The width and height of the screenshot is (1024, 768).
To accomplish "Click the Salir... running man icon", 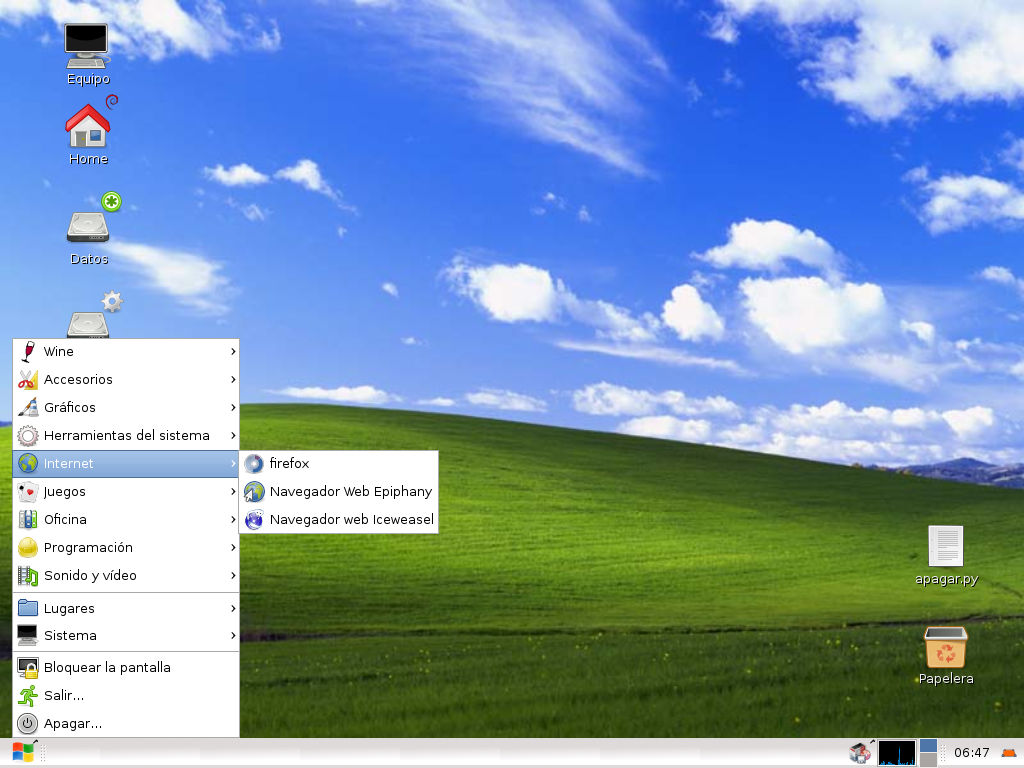I will click(27, 696).
